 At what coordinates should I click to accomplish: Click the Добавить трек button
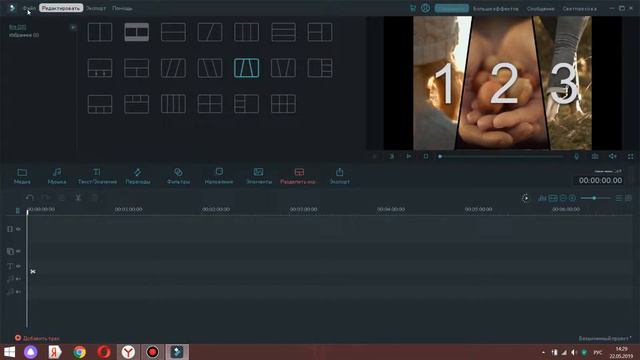[x=37, y=338]
